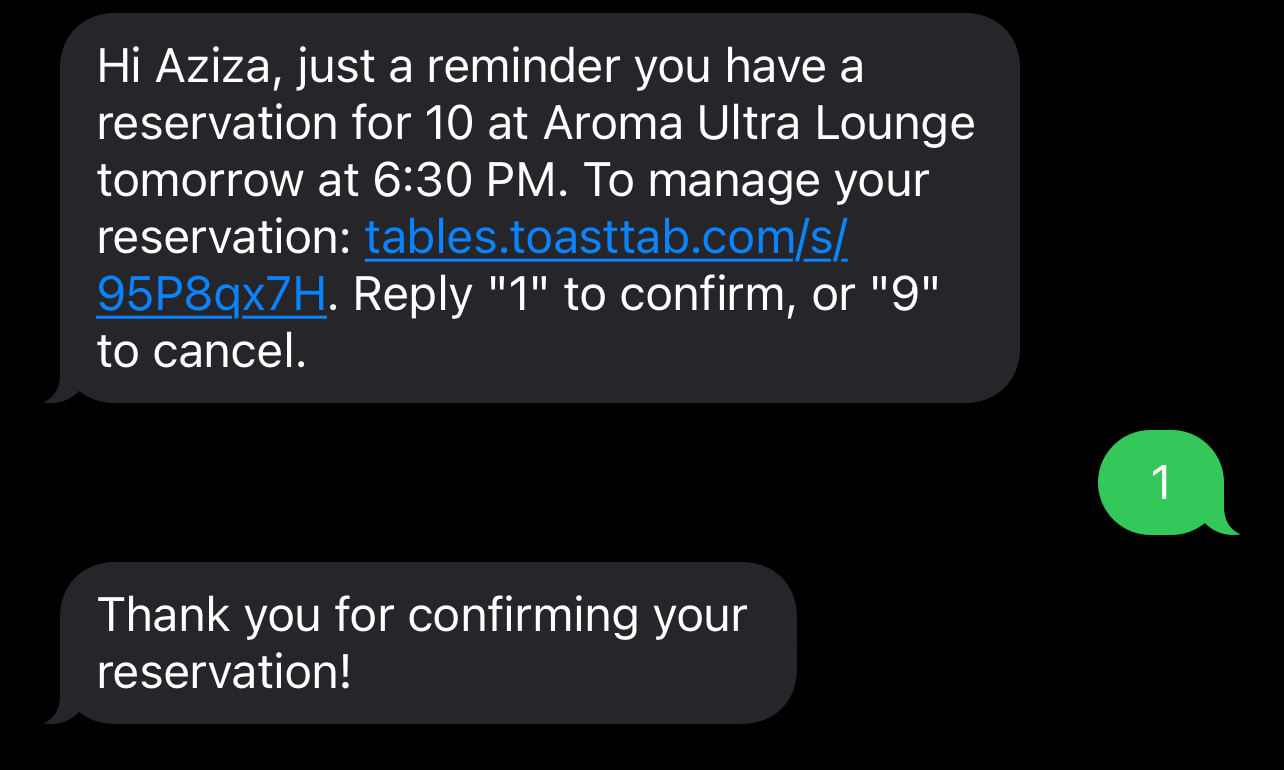Click the tail of the green sent bubble

tap(1228, 526)
